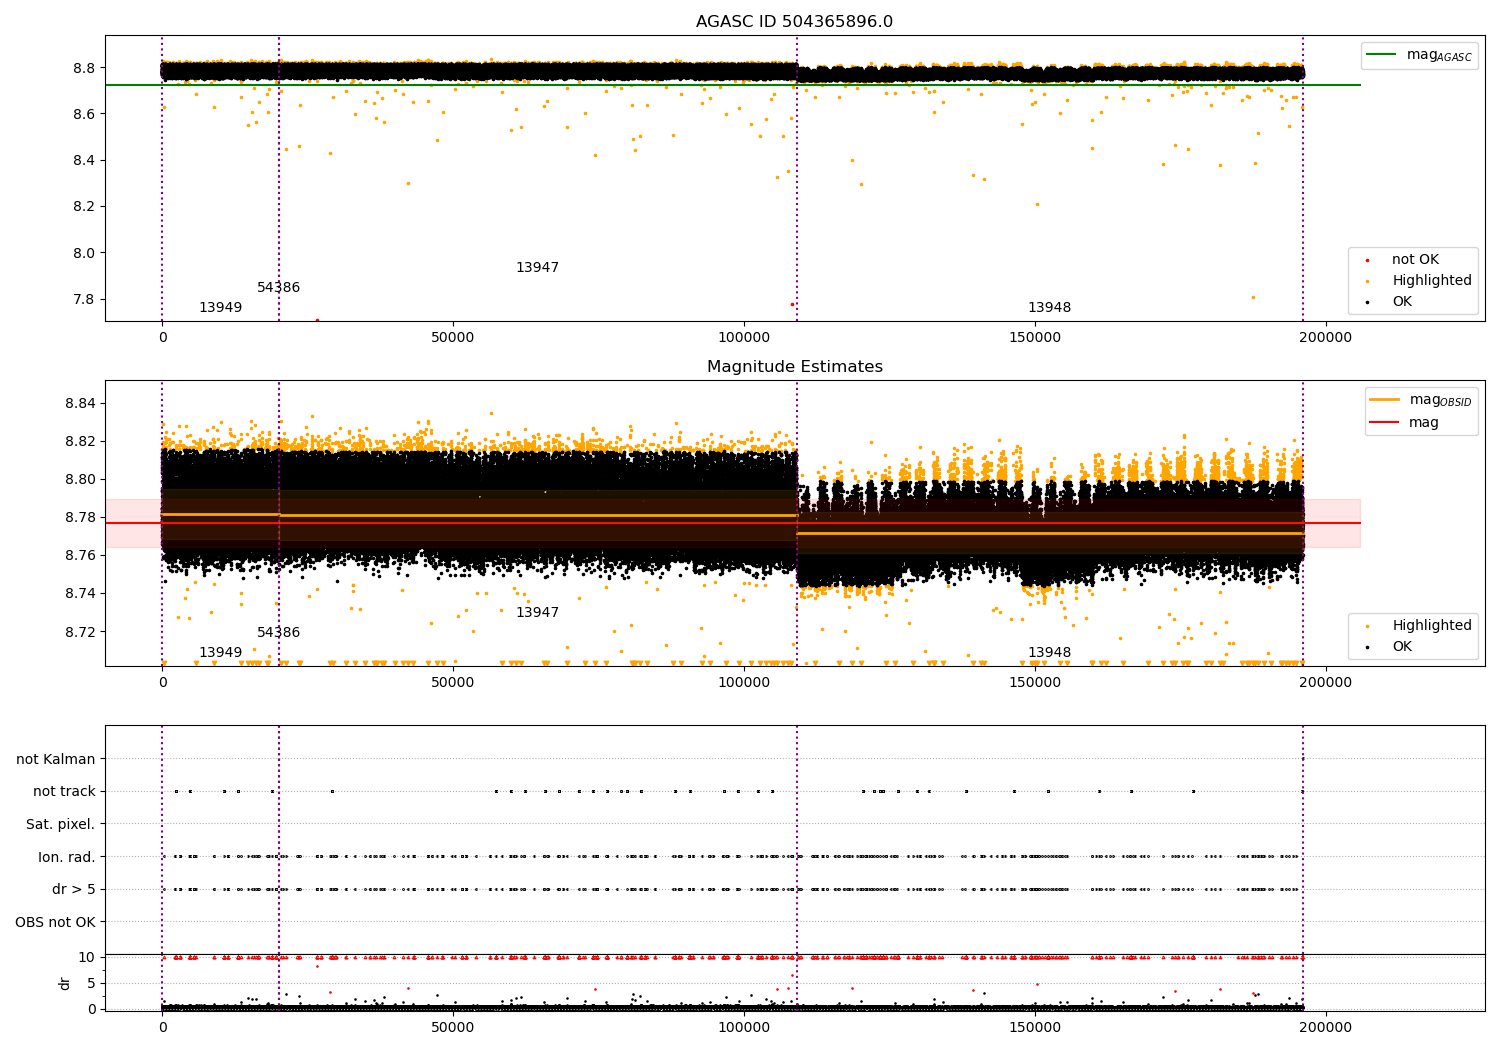Click the orange mag OBSID legend line
This screenshot has height=1050, width=1500.
(1385, 400)
